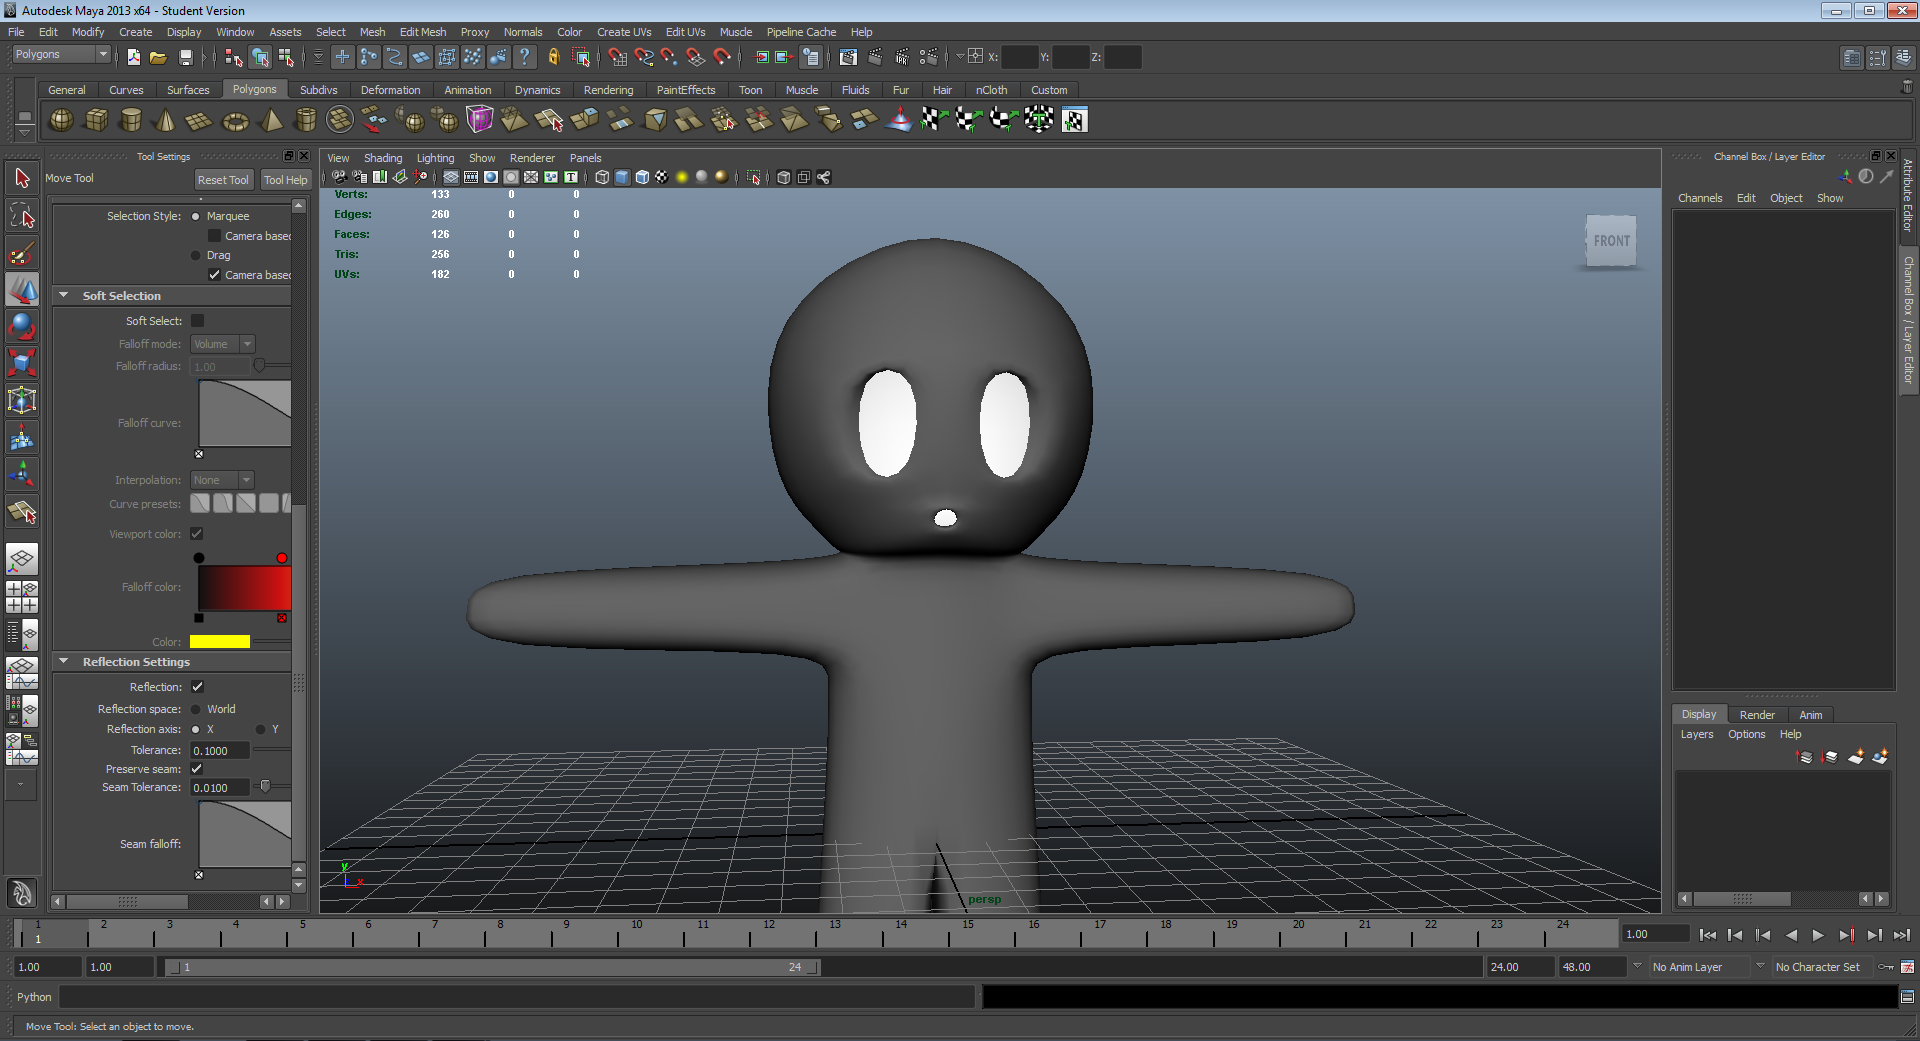Image resolution: width=1920 pixels, height=1041 pixels.
Task: Create a polygon cube from shelf
Action: 96,120
